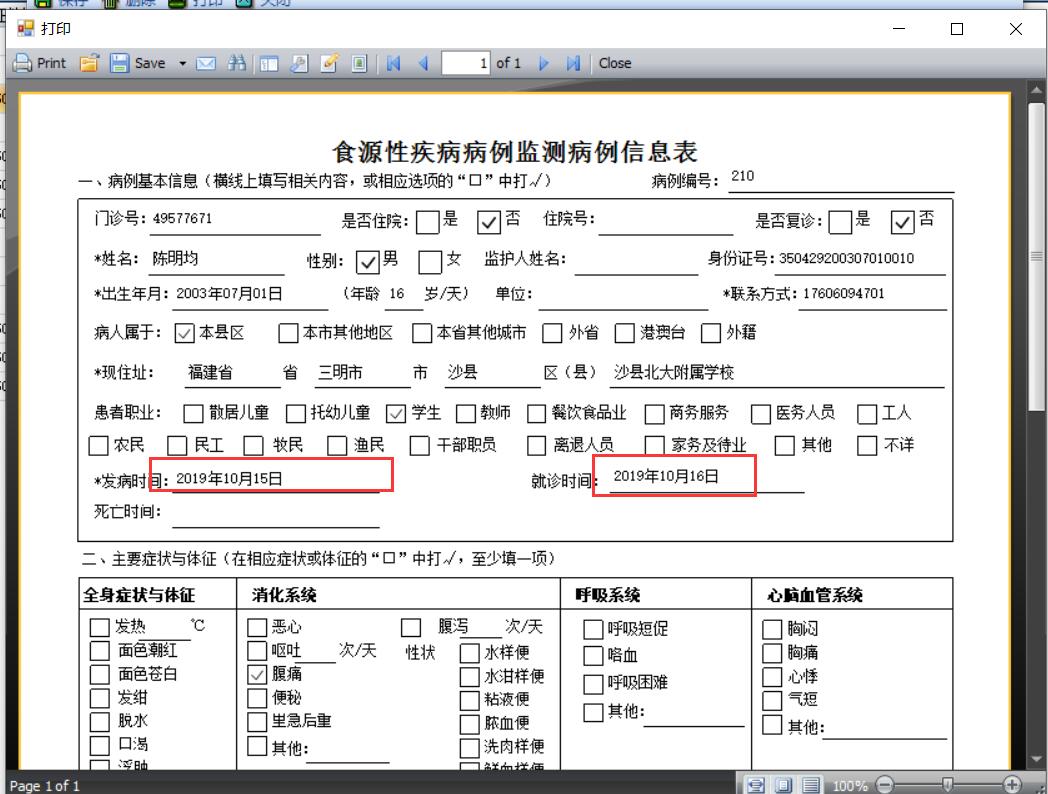
Task: Click the vertical scrollbar thumb
Action: (x=1036, y=256)
